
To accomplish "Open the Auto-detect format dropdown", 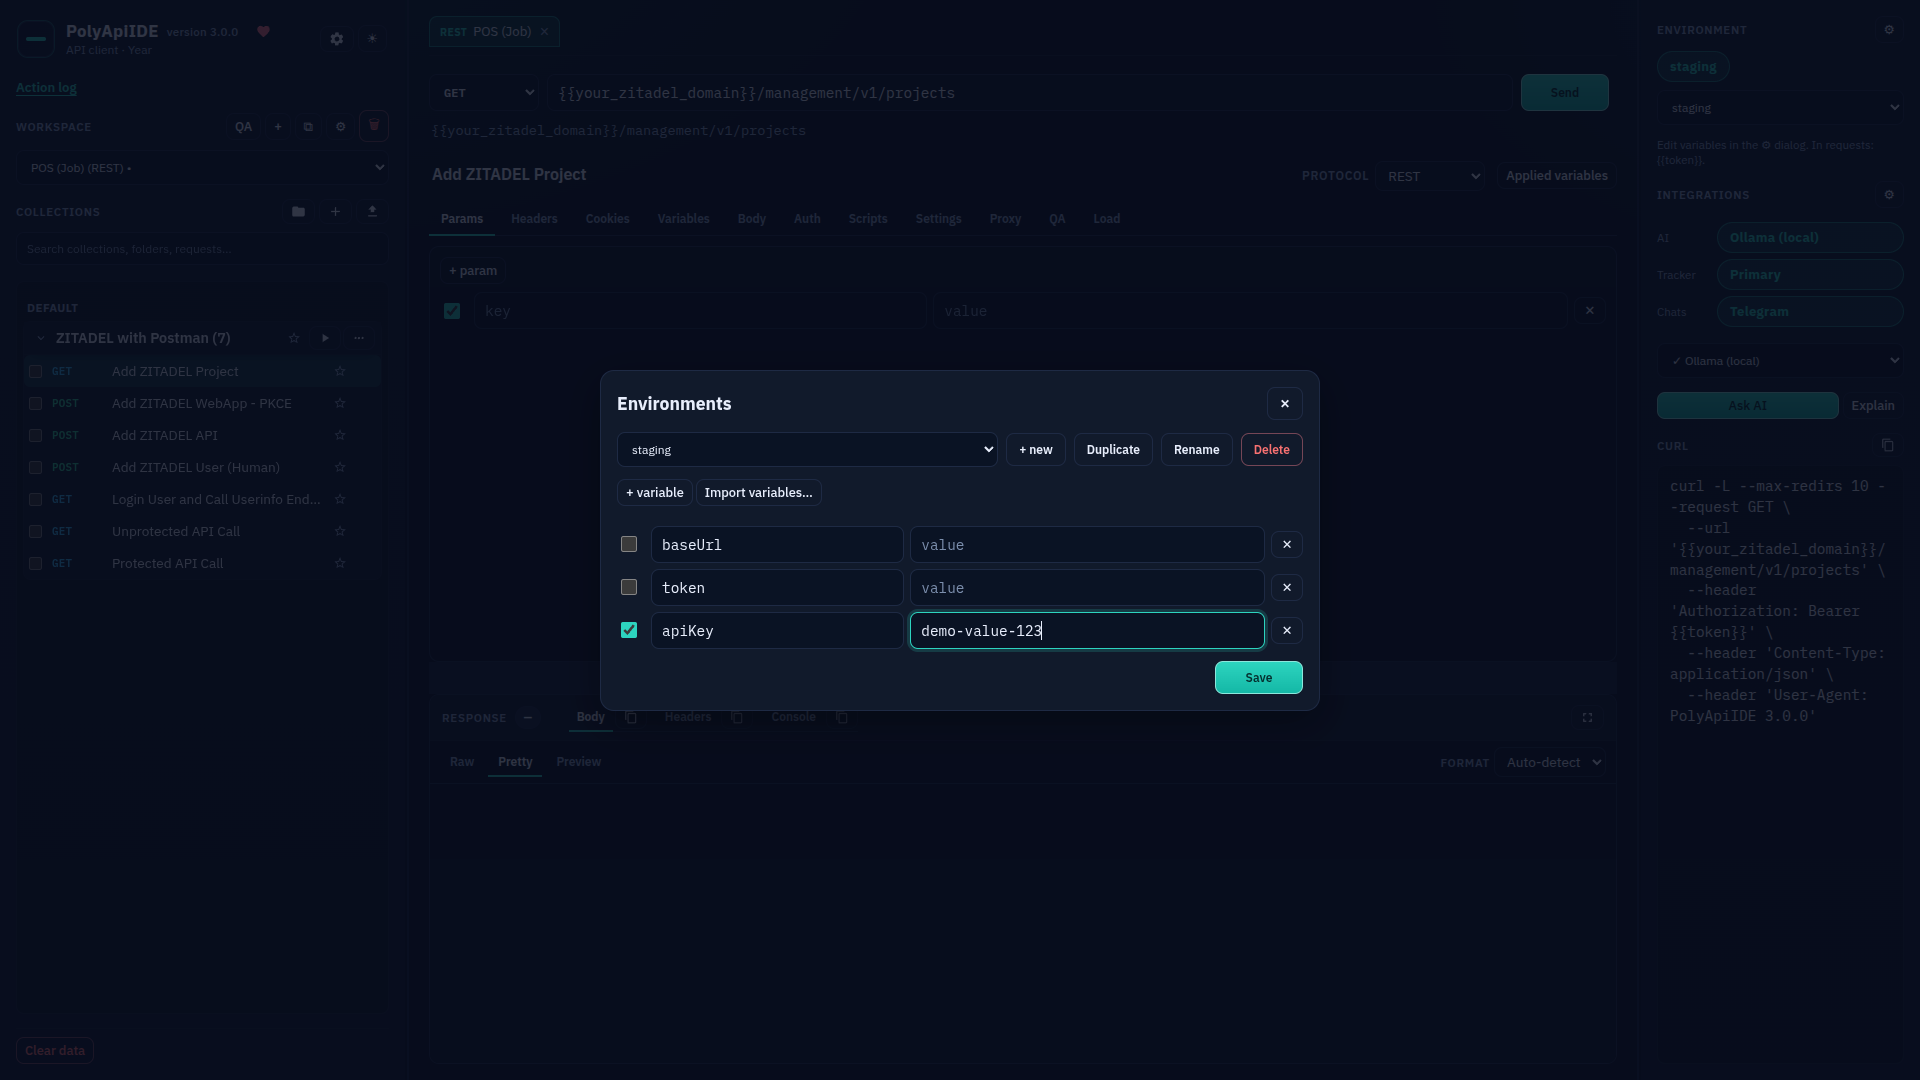I will (x=1551, y=763).
